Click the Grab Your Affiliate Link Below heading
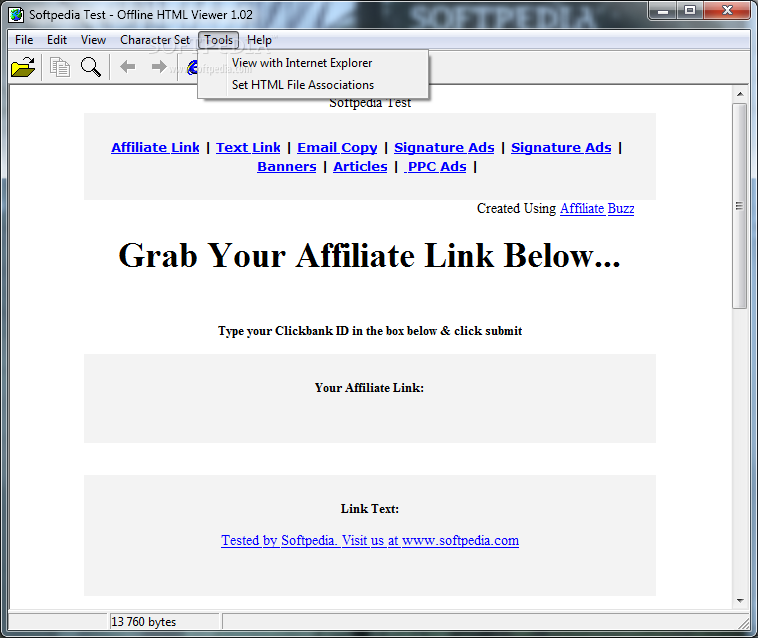 (369, 255)
